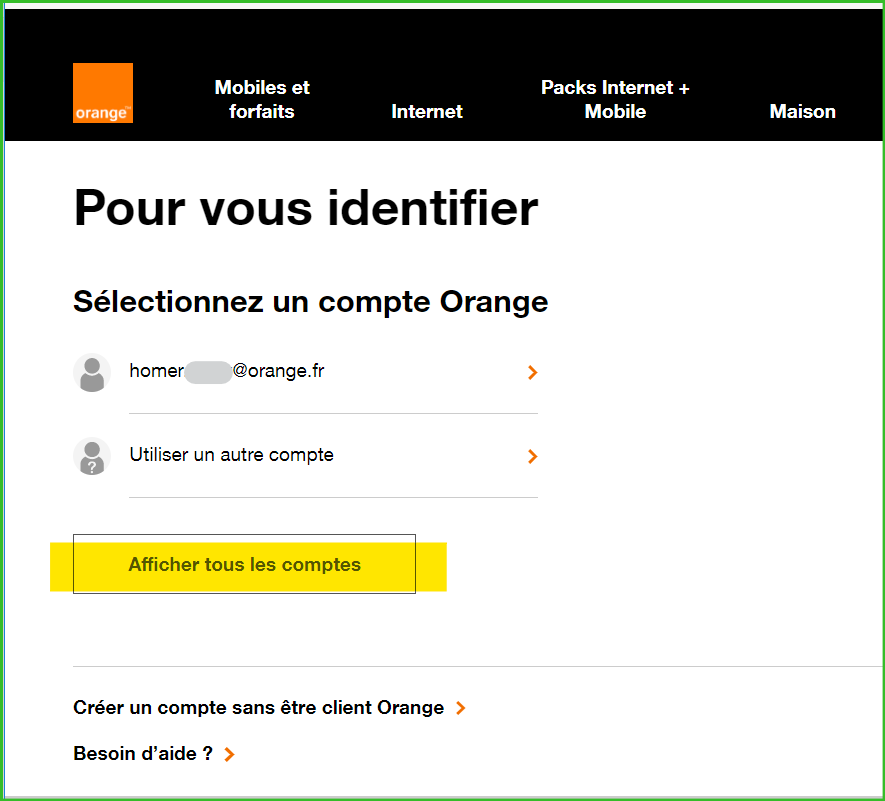Open the Packs Internet + Mobile menu
This screenshot has width=885, height=801.
point(615,99)
